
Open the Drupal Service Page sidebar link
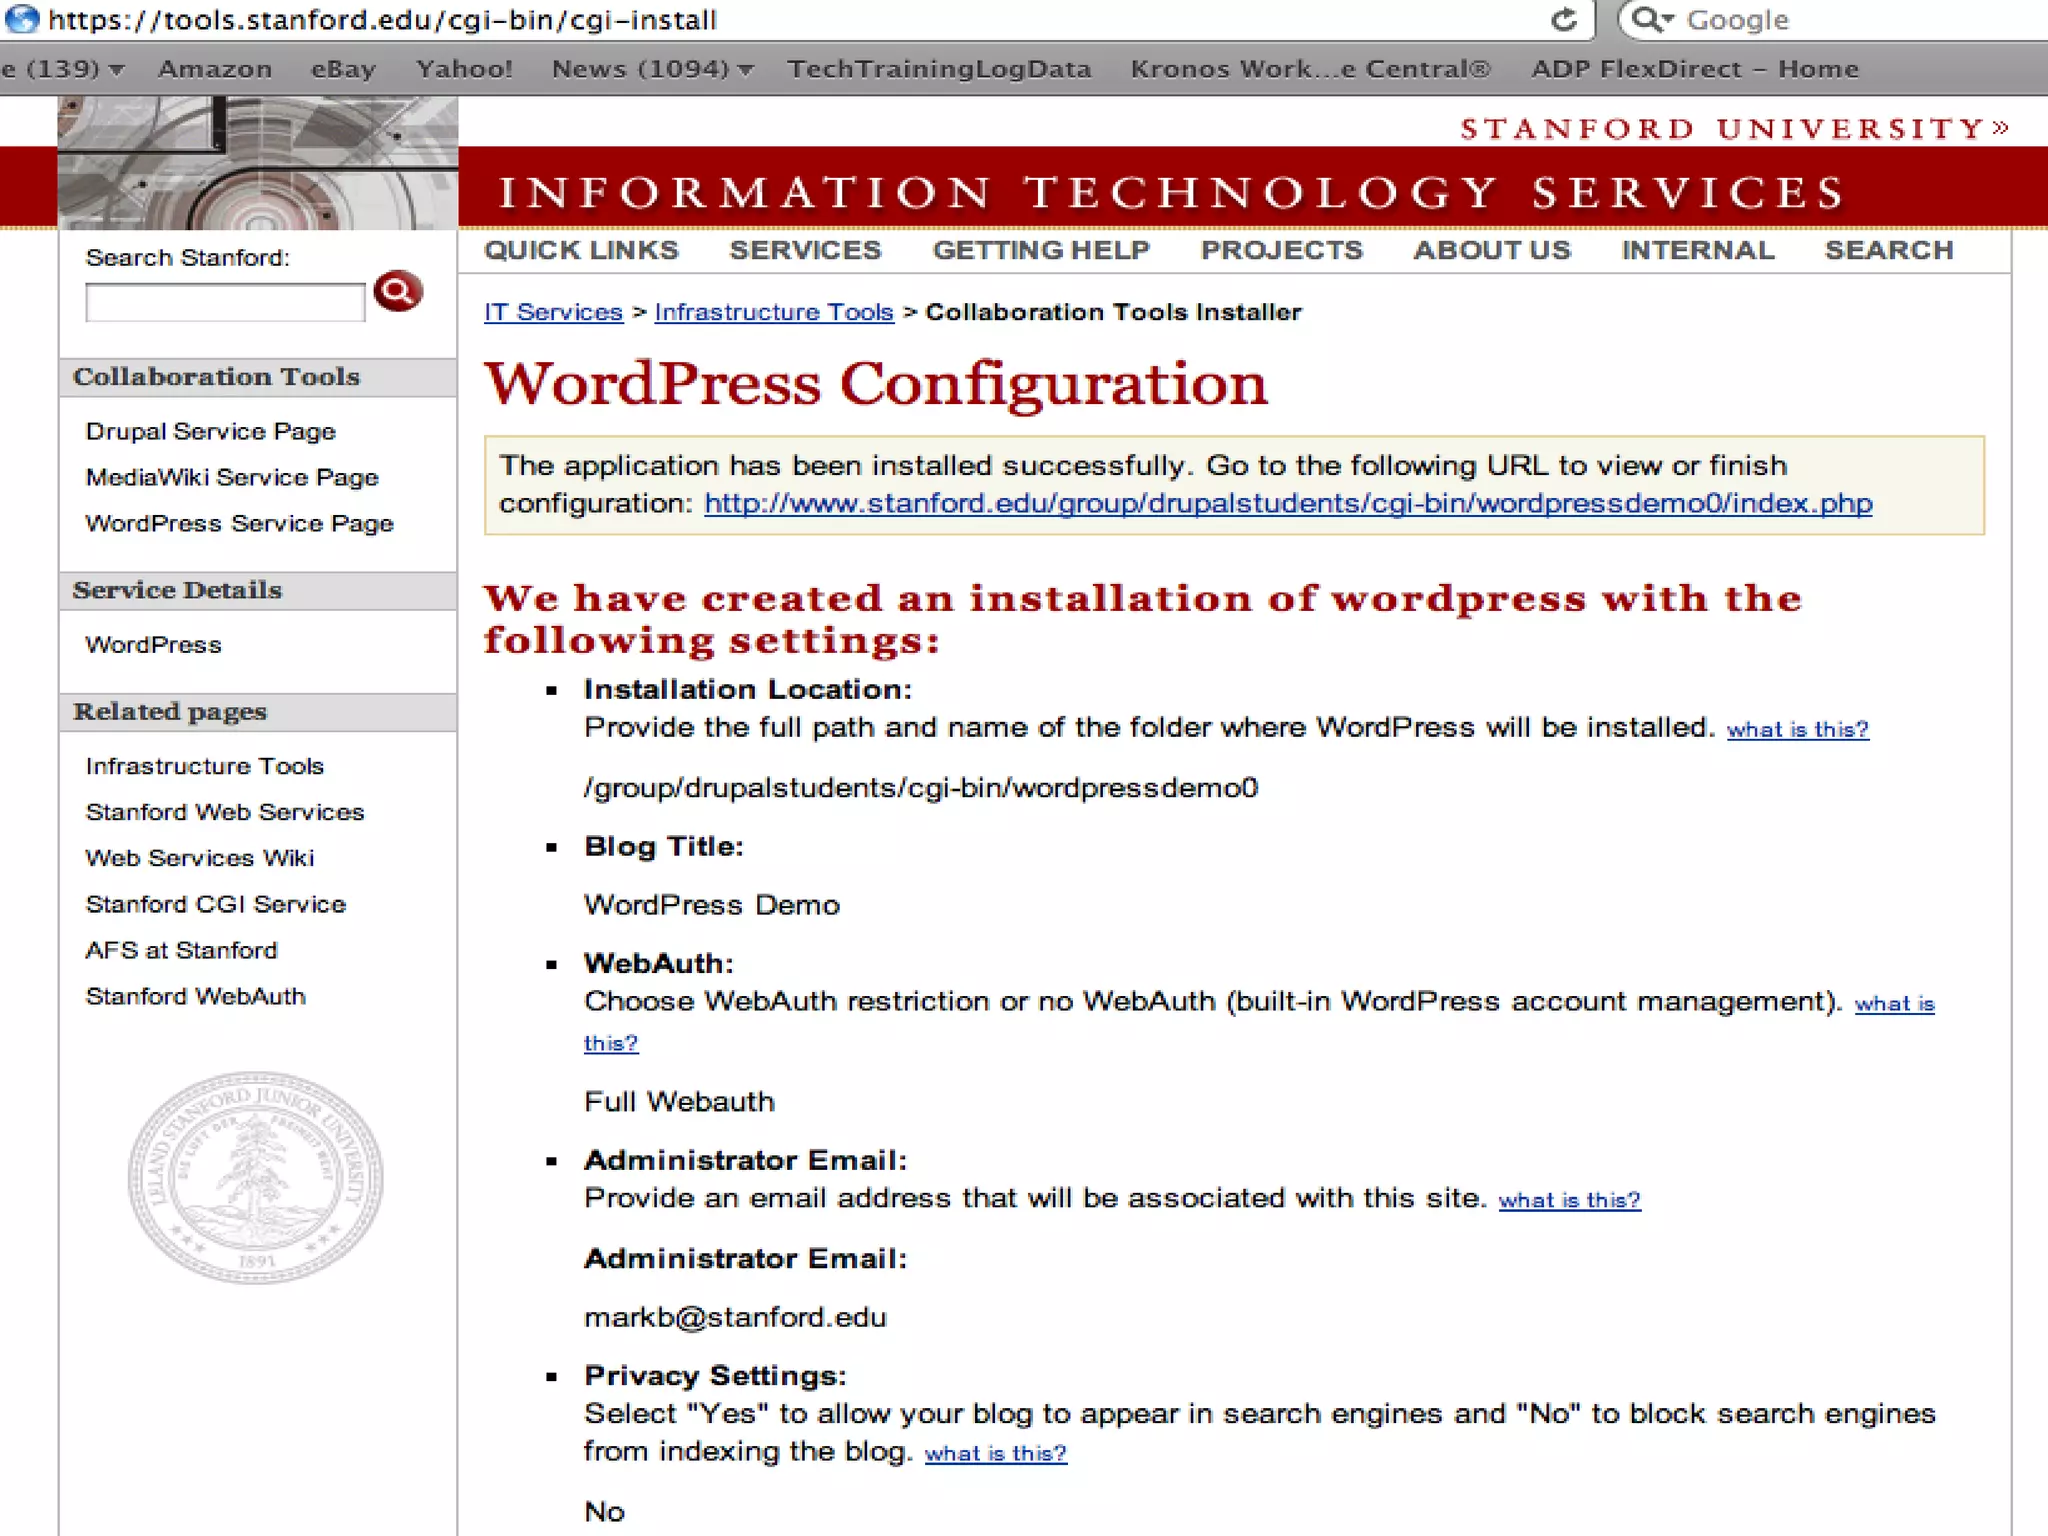[210, 431]
